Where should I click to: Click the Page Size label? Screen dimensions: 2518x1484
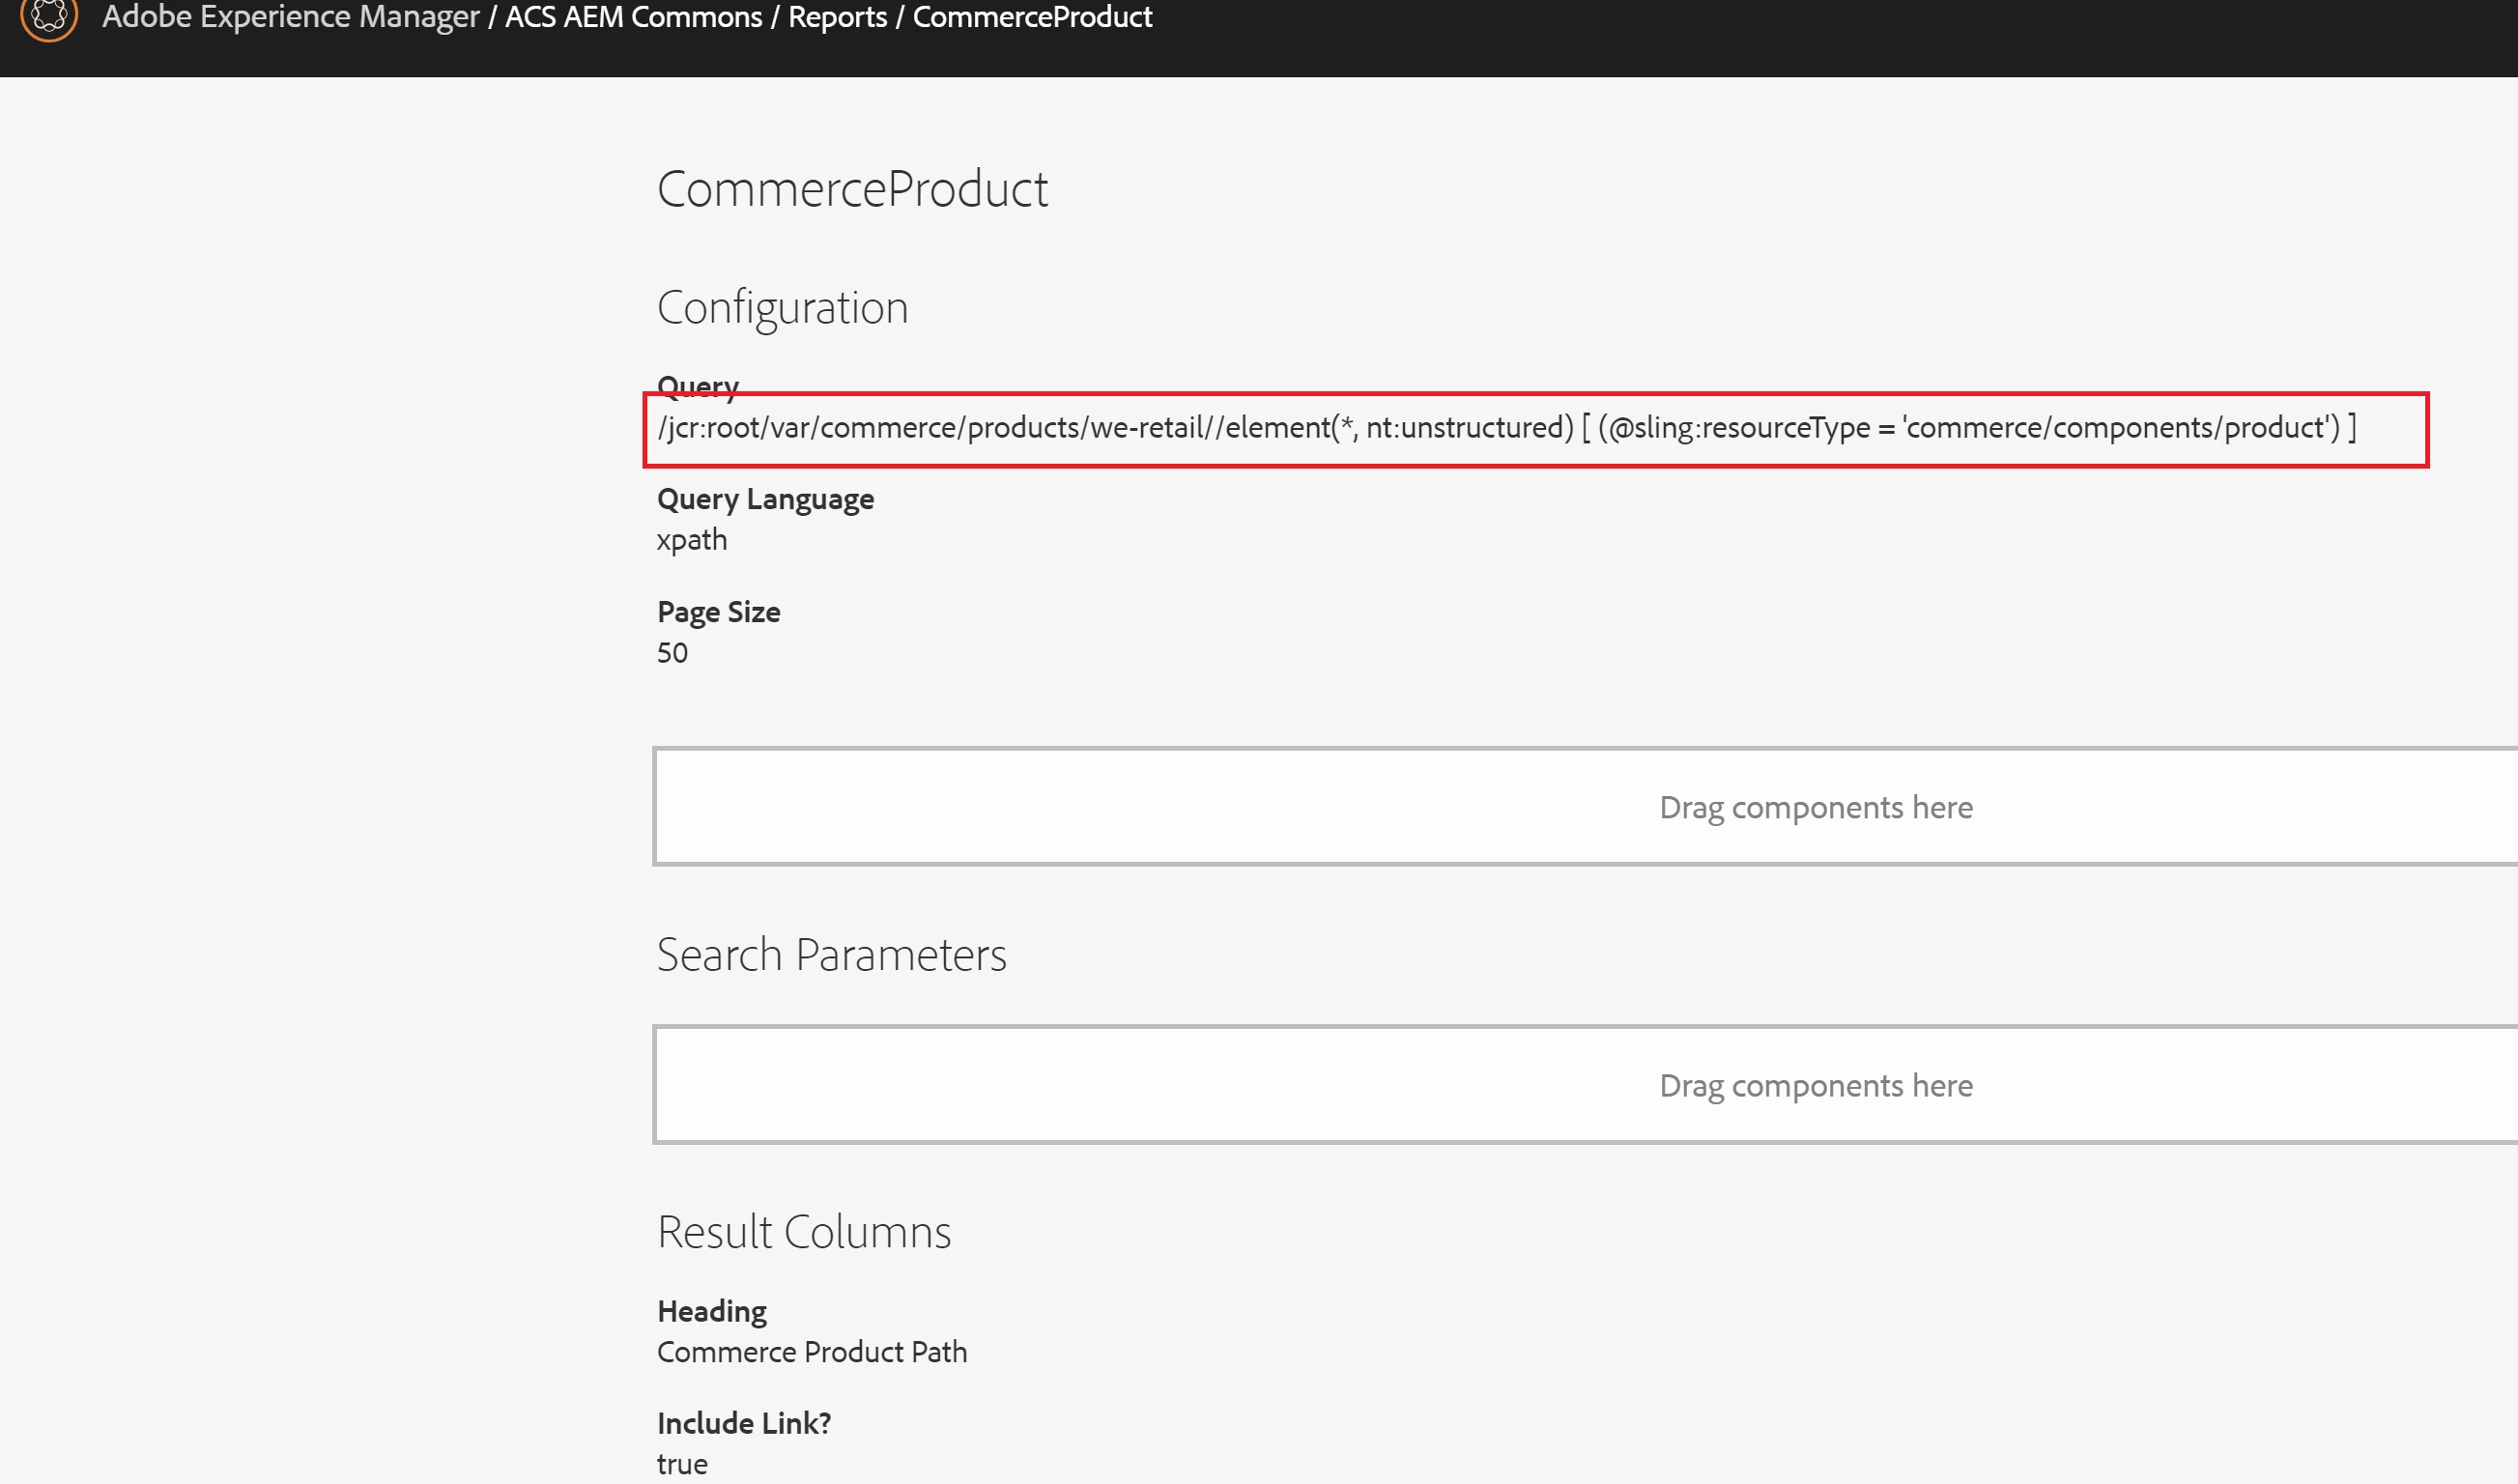click(x=718, y=612)
